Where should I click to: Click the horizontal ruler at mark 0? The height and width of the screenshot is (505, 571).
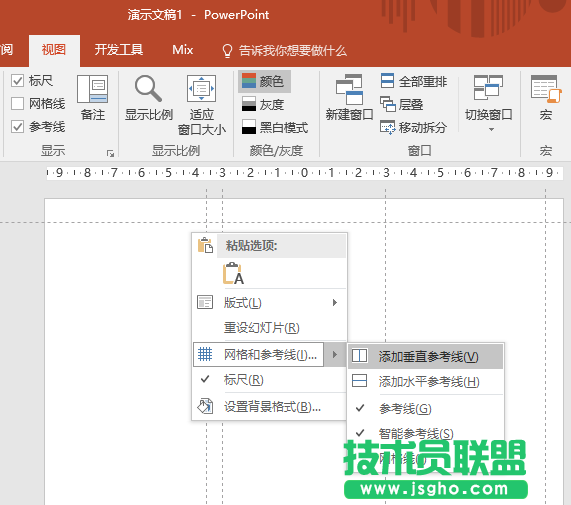[x=304, y=173]
